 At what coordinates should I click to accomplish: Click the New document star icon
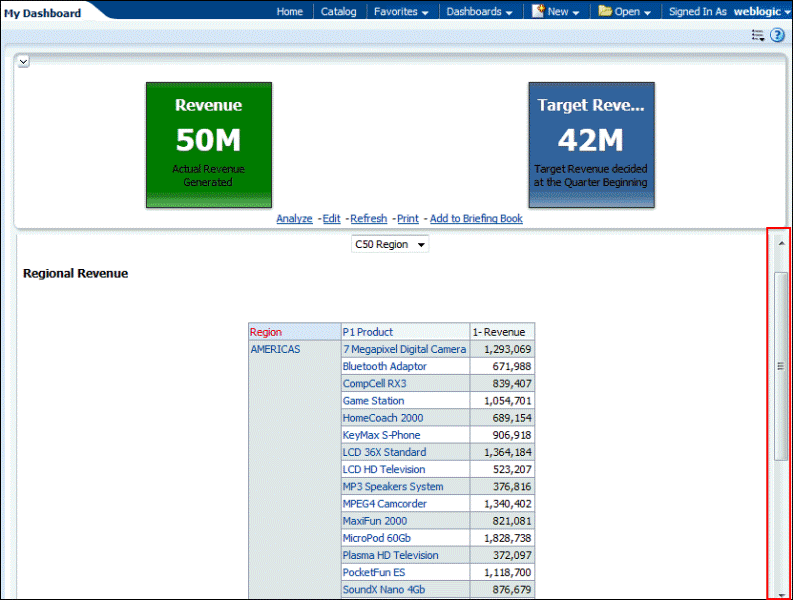(x=538, y=11)
